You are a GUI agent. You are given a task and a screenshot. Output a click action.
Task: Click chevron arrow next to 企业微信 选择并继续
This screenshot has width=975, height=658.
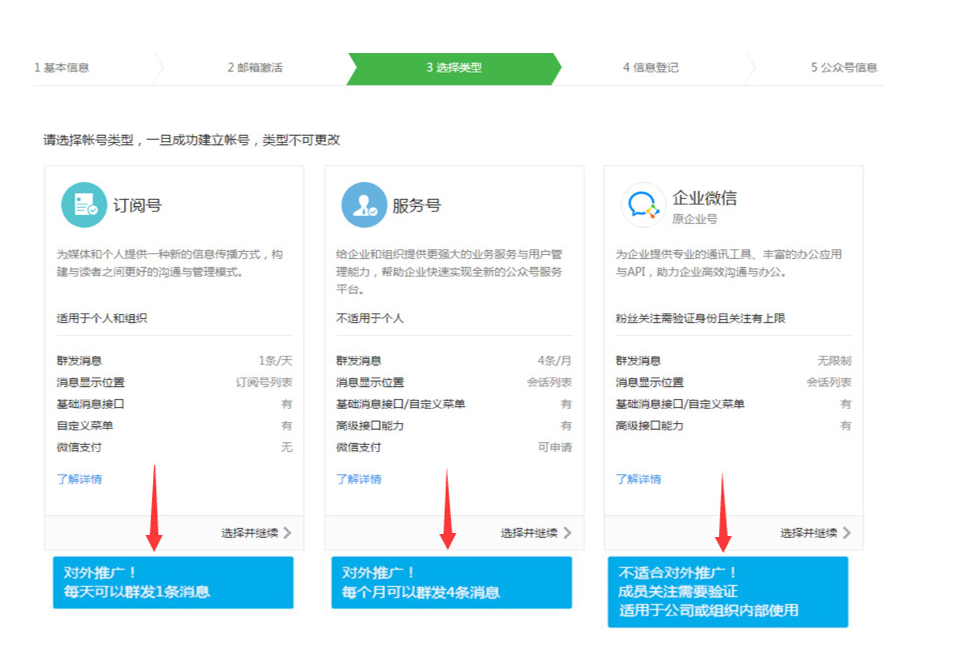(x=847, y=533)
